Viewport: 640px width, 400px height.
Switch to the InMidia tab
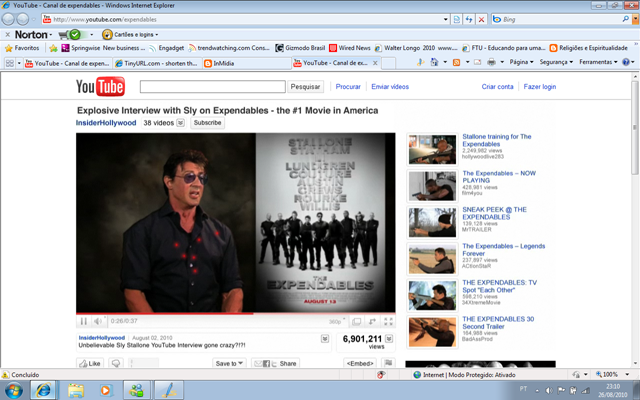coord(246,63)
